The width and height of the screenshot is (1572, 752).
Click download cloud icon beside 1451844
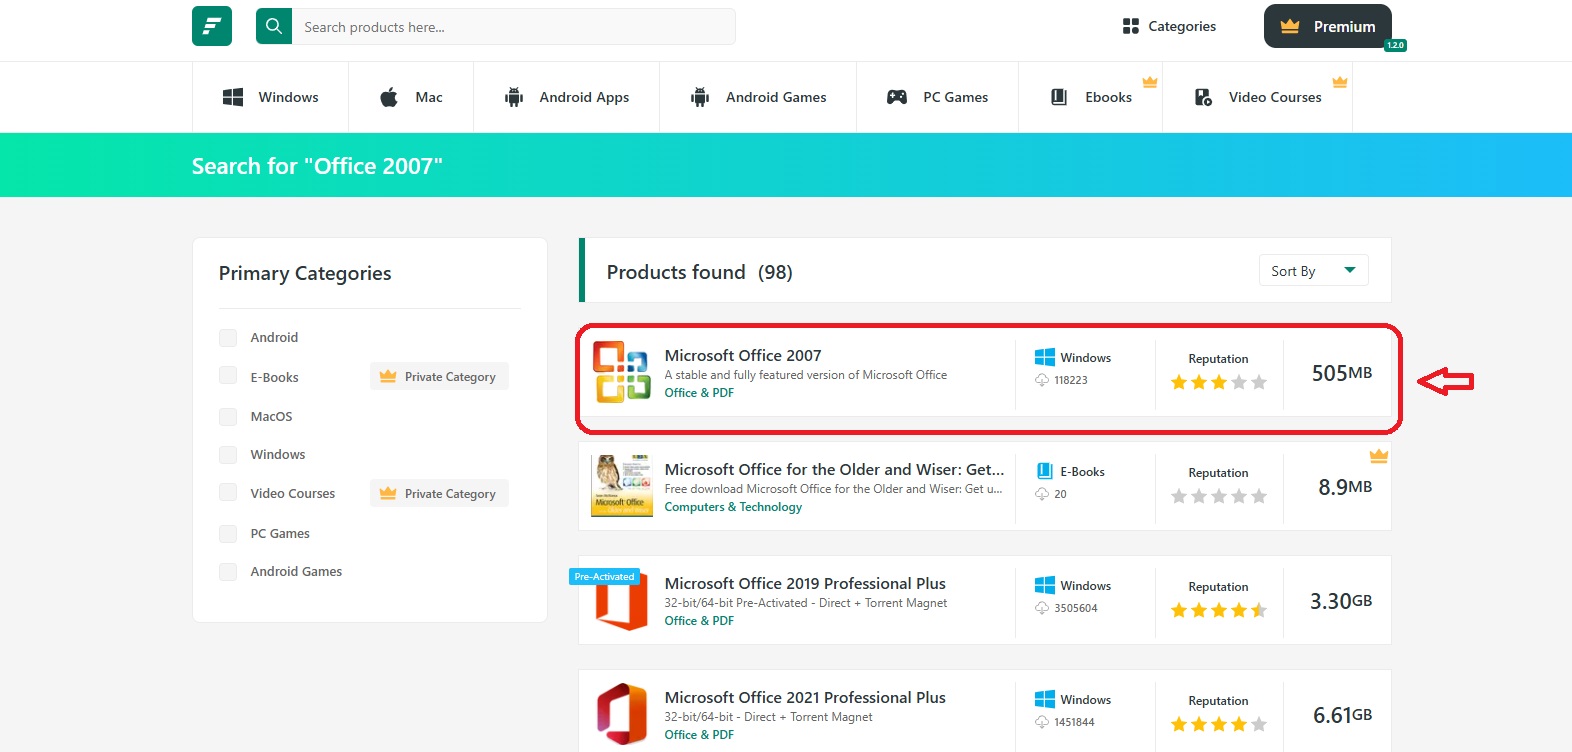[x=1042, y=722]
